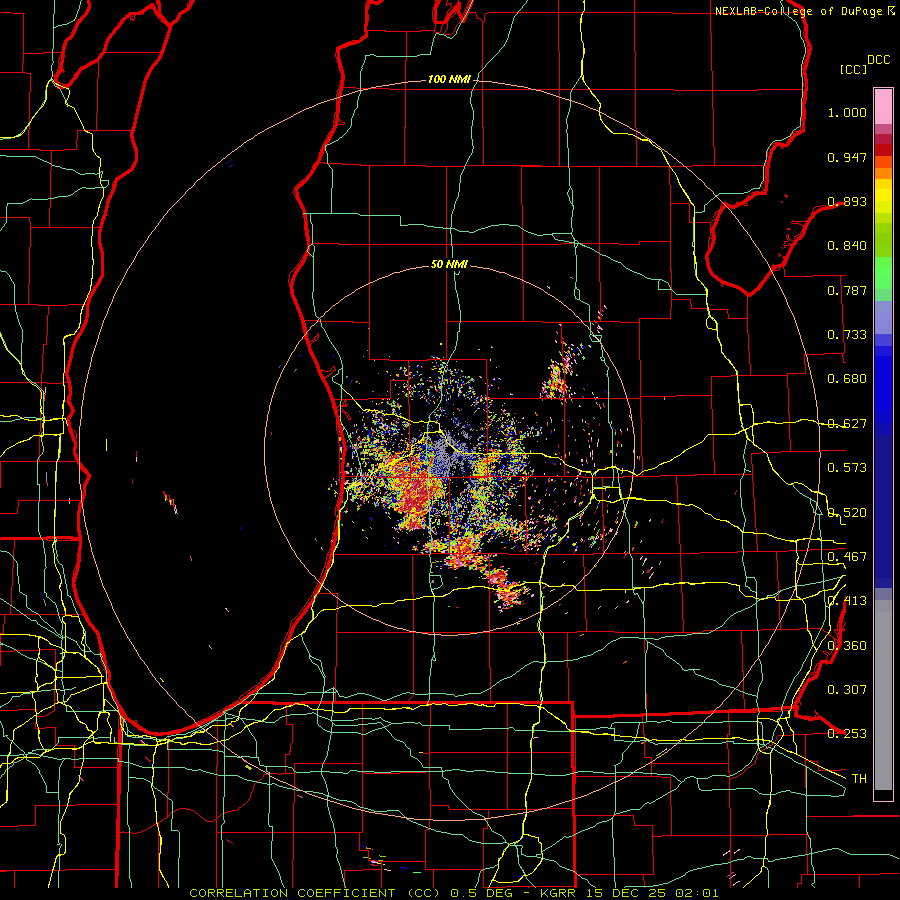Click the 100 NMI range ring label

(x=448, y=79)
